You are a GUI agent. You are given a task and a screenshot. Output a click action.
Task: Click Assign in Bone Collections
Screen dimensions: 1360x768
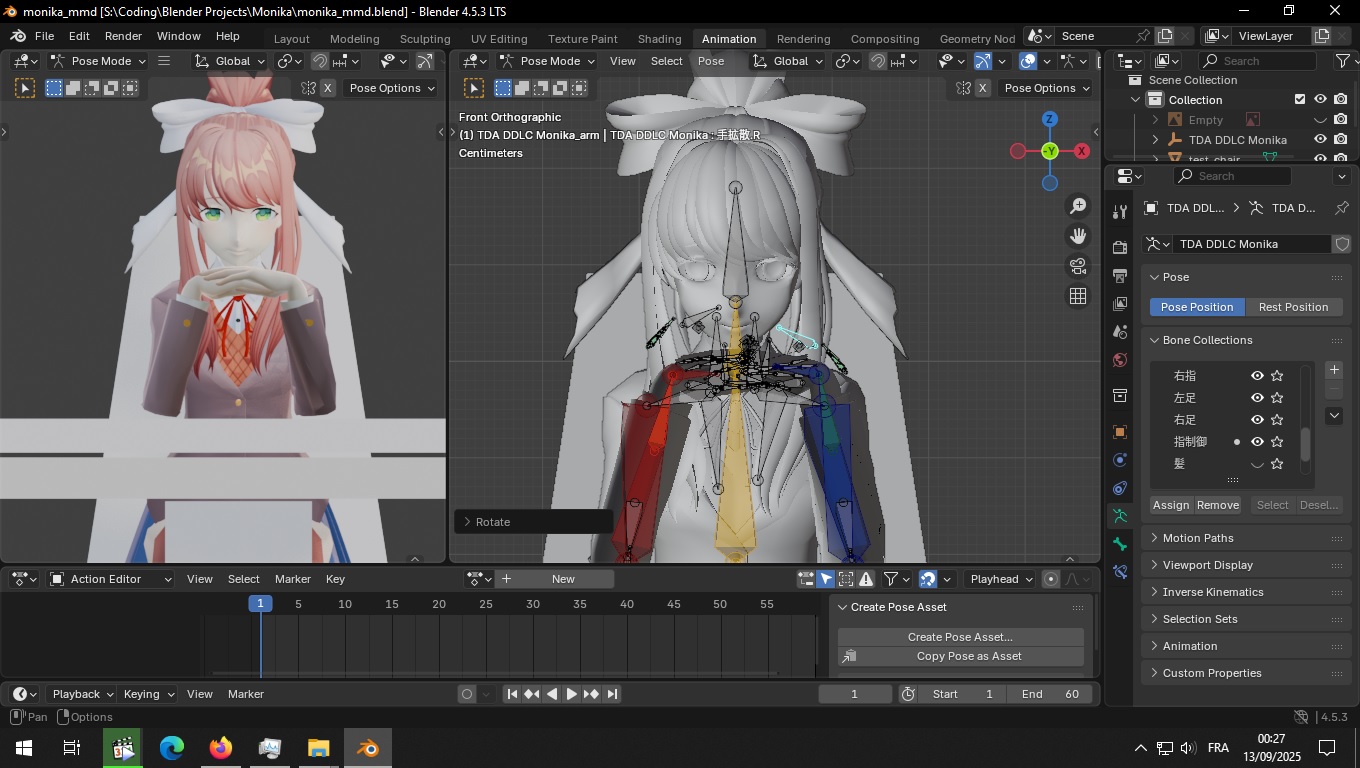(1171, 505)
